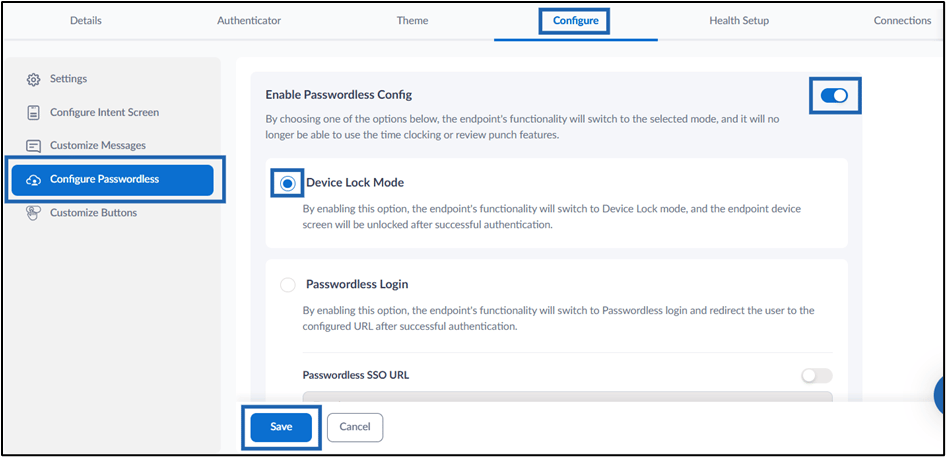Click the Configure Passwordless cloud icon
This screenshot has width=946, height=457.
pyautogui.click(x=34, y=180)
